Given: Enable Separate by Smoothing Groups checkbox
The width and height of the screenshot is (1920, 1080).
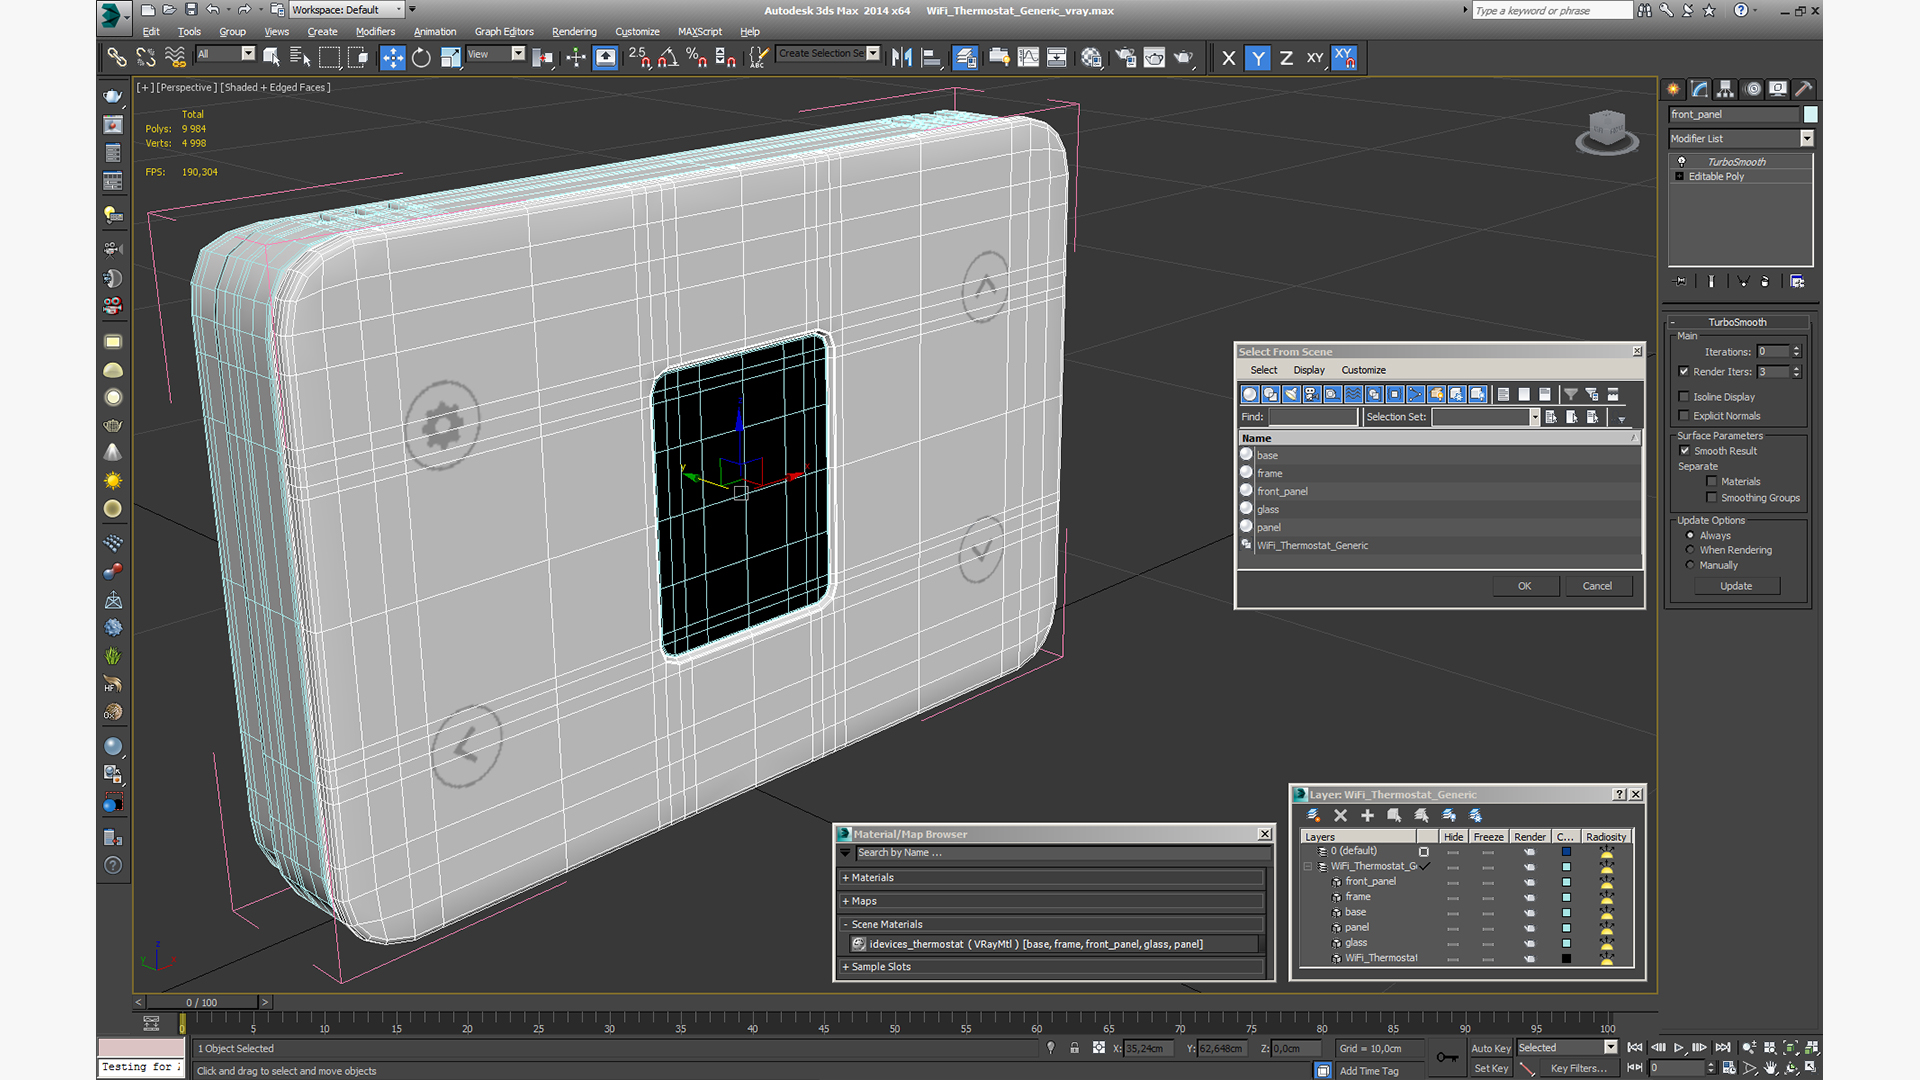Looking at the screenshot, I should [x=1711, y=498].
